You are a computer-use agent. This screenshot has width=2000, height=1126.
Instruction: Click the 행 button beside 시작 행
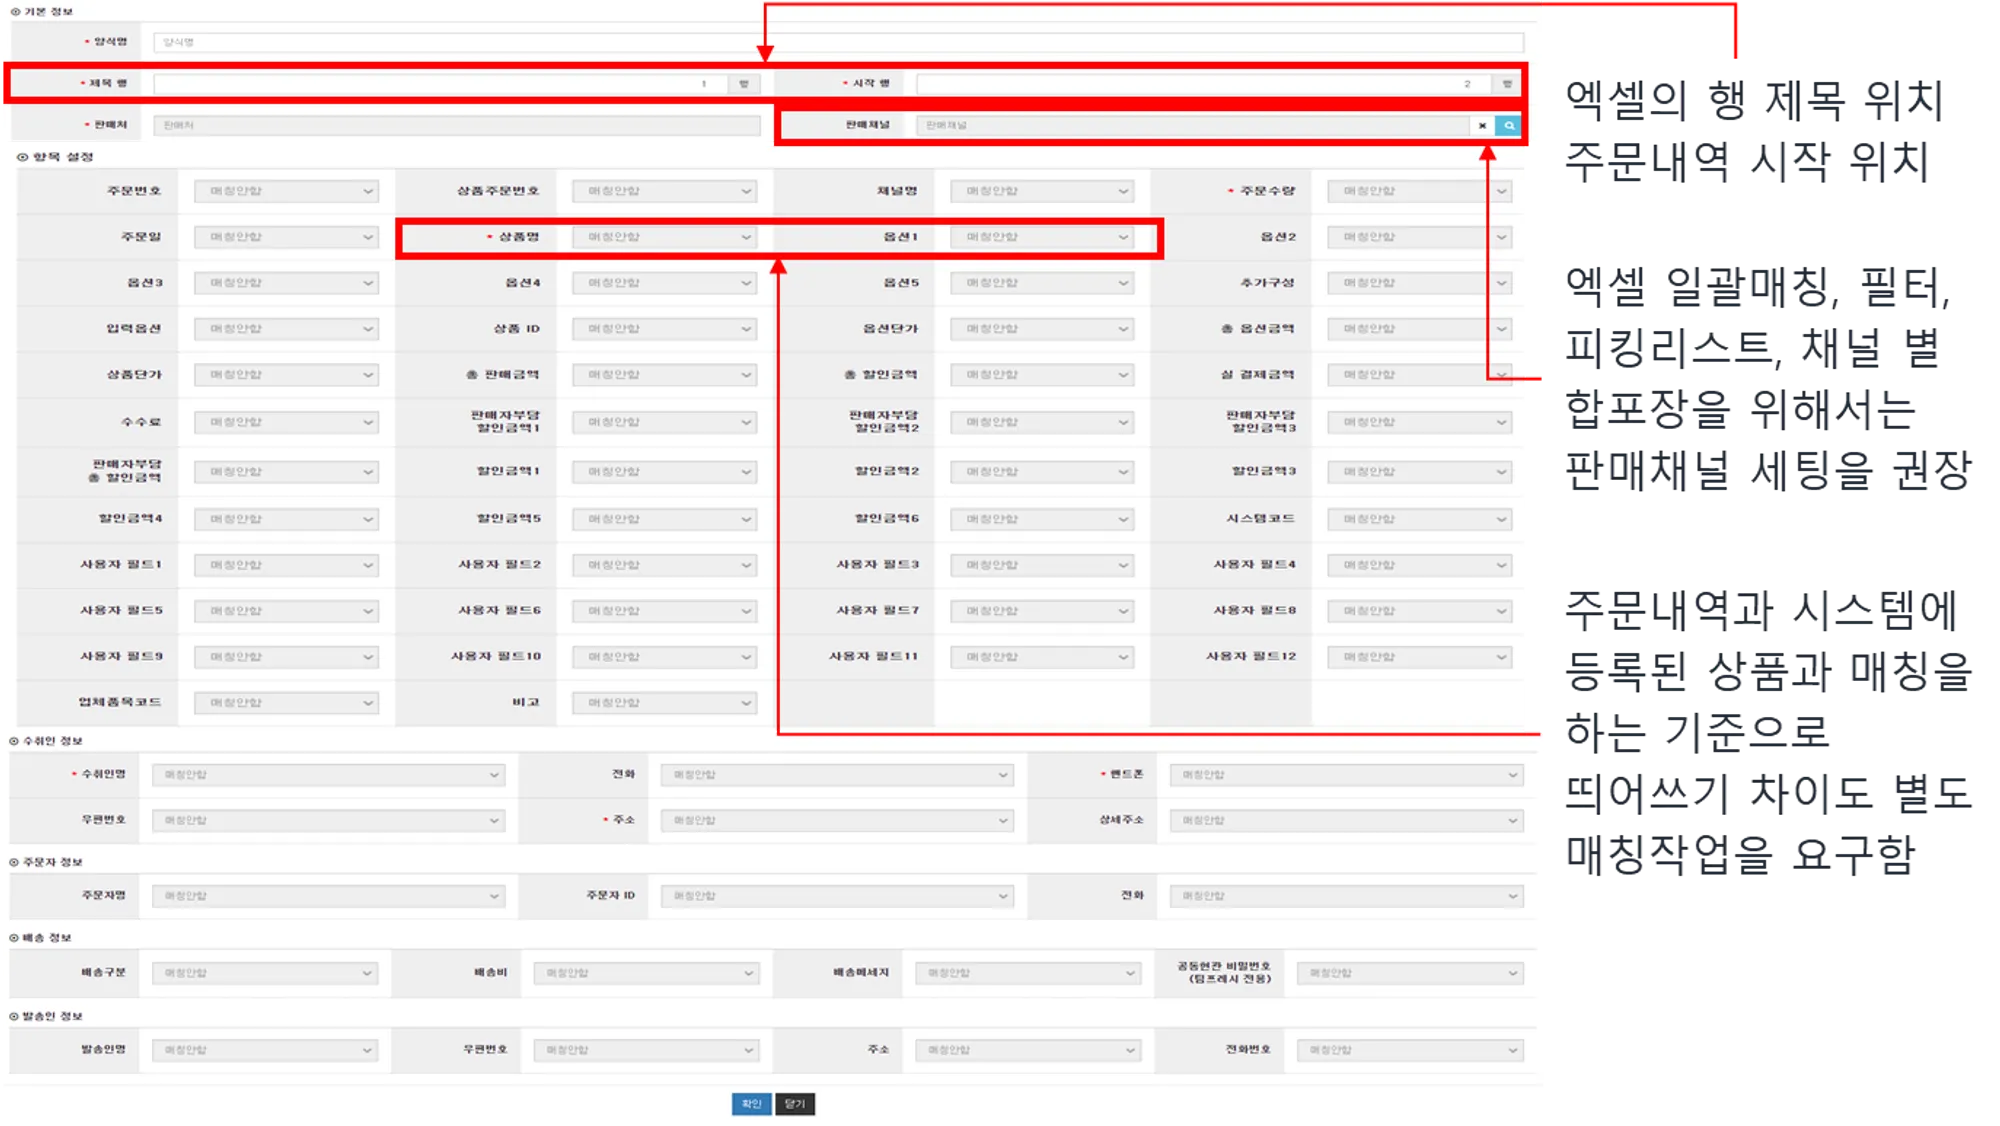1507,84
